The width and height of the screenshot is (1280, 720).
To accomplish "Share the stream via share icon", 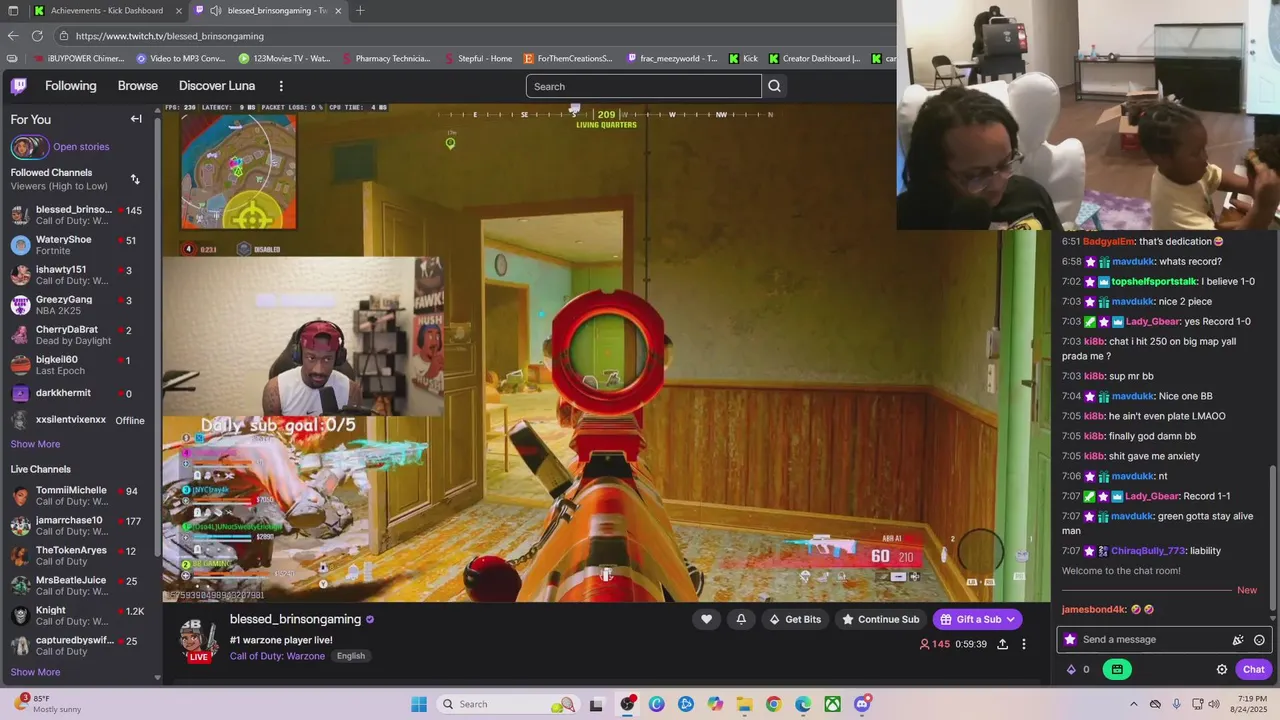I will (x=1002, y=644).
